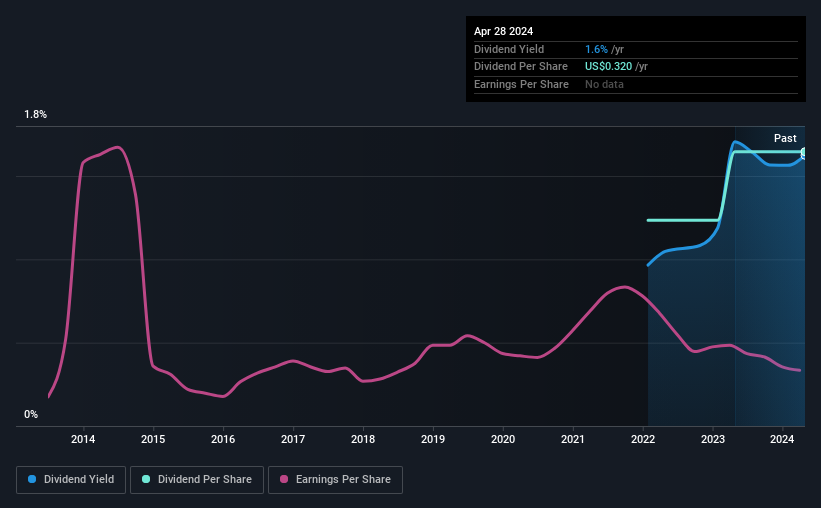The width and height of the screenshot is (821, 508).
Task: Click the US$0.320 Dividend Per Share value
Action: pos(608,67)
